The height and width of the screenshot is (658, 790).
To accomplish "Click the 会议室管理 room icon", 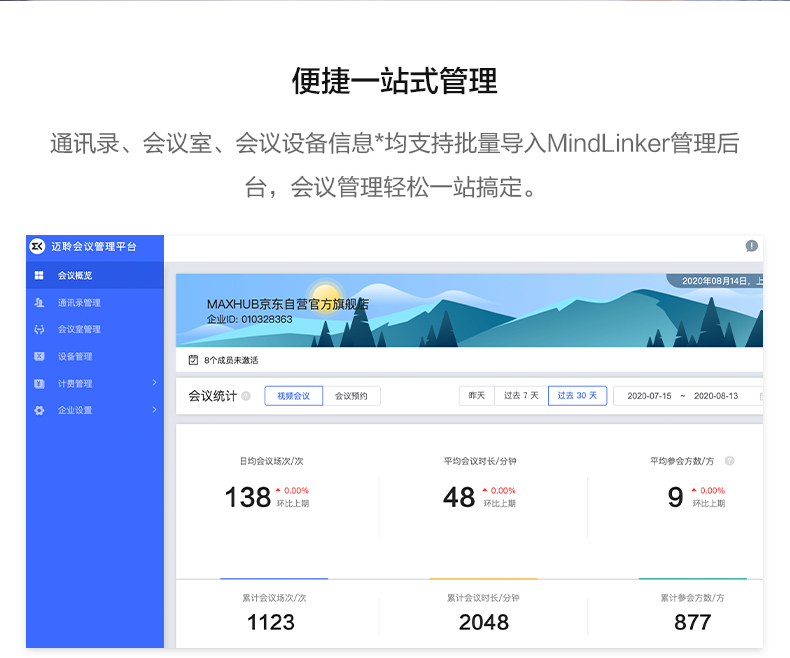I will click(x=39, y=329).
